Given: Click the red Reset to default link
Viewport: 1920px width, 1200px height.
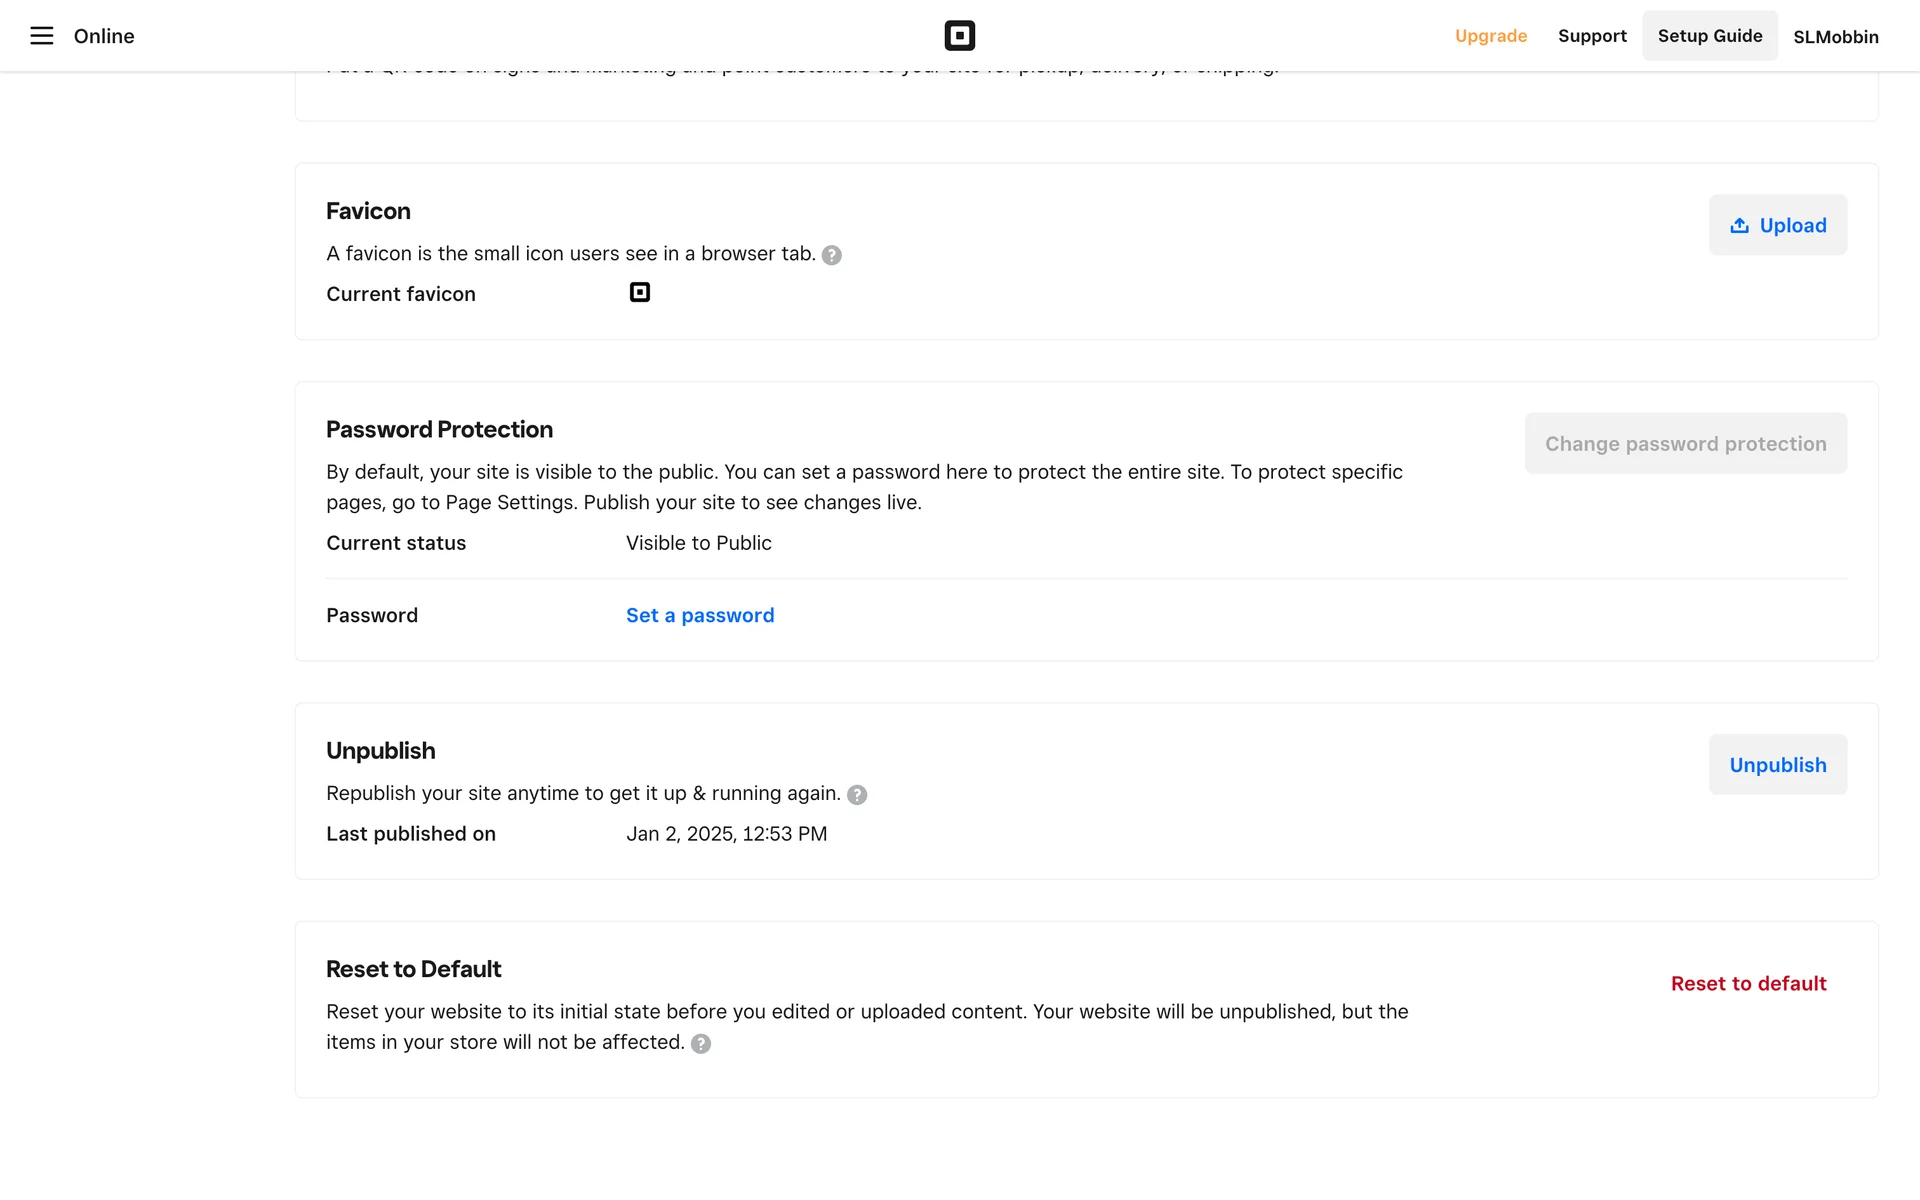Looking at the screenshot, I should [1748, 984].
